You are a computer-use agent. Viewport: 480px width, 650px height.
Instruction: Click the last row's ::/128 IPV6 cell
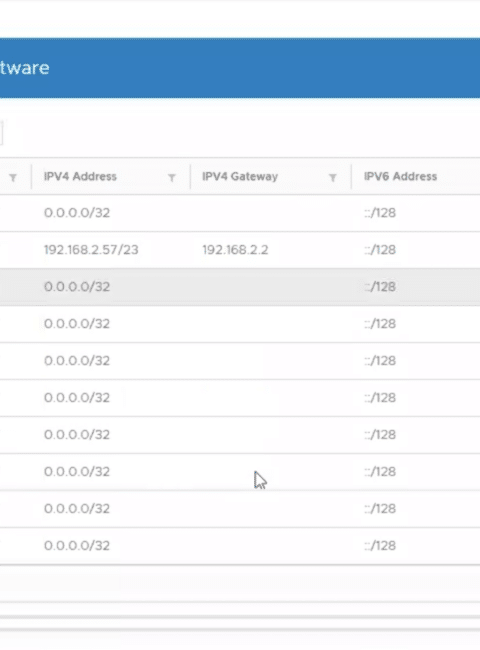380,546
